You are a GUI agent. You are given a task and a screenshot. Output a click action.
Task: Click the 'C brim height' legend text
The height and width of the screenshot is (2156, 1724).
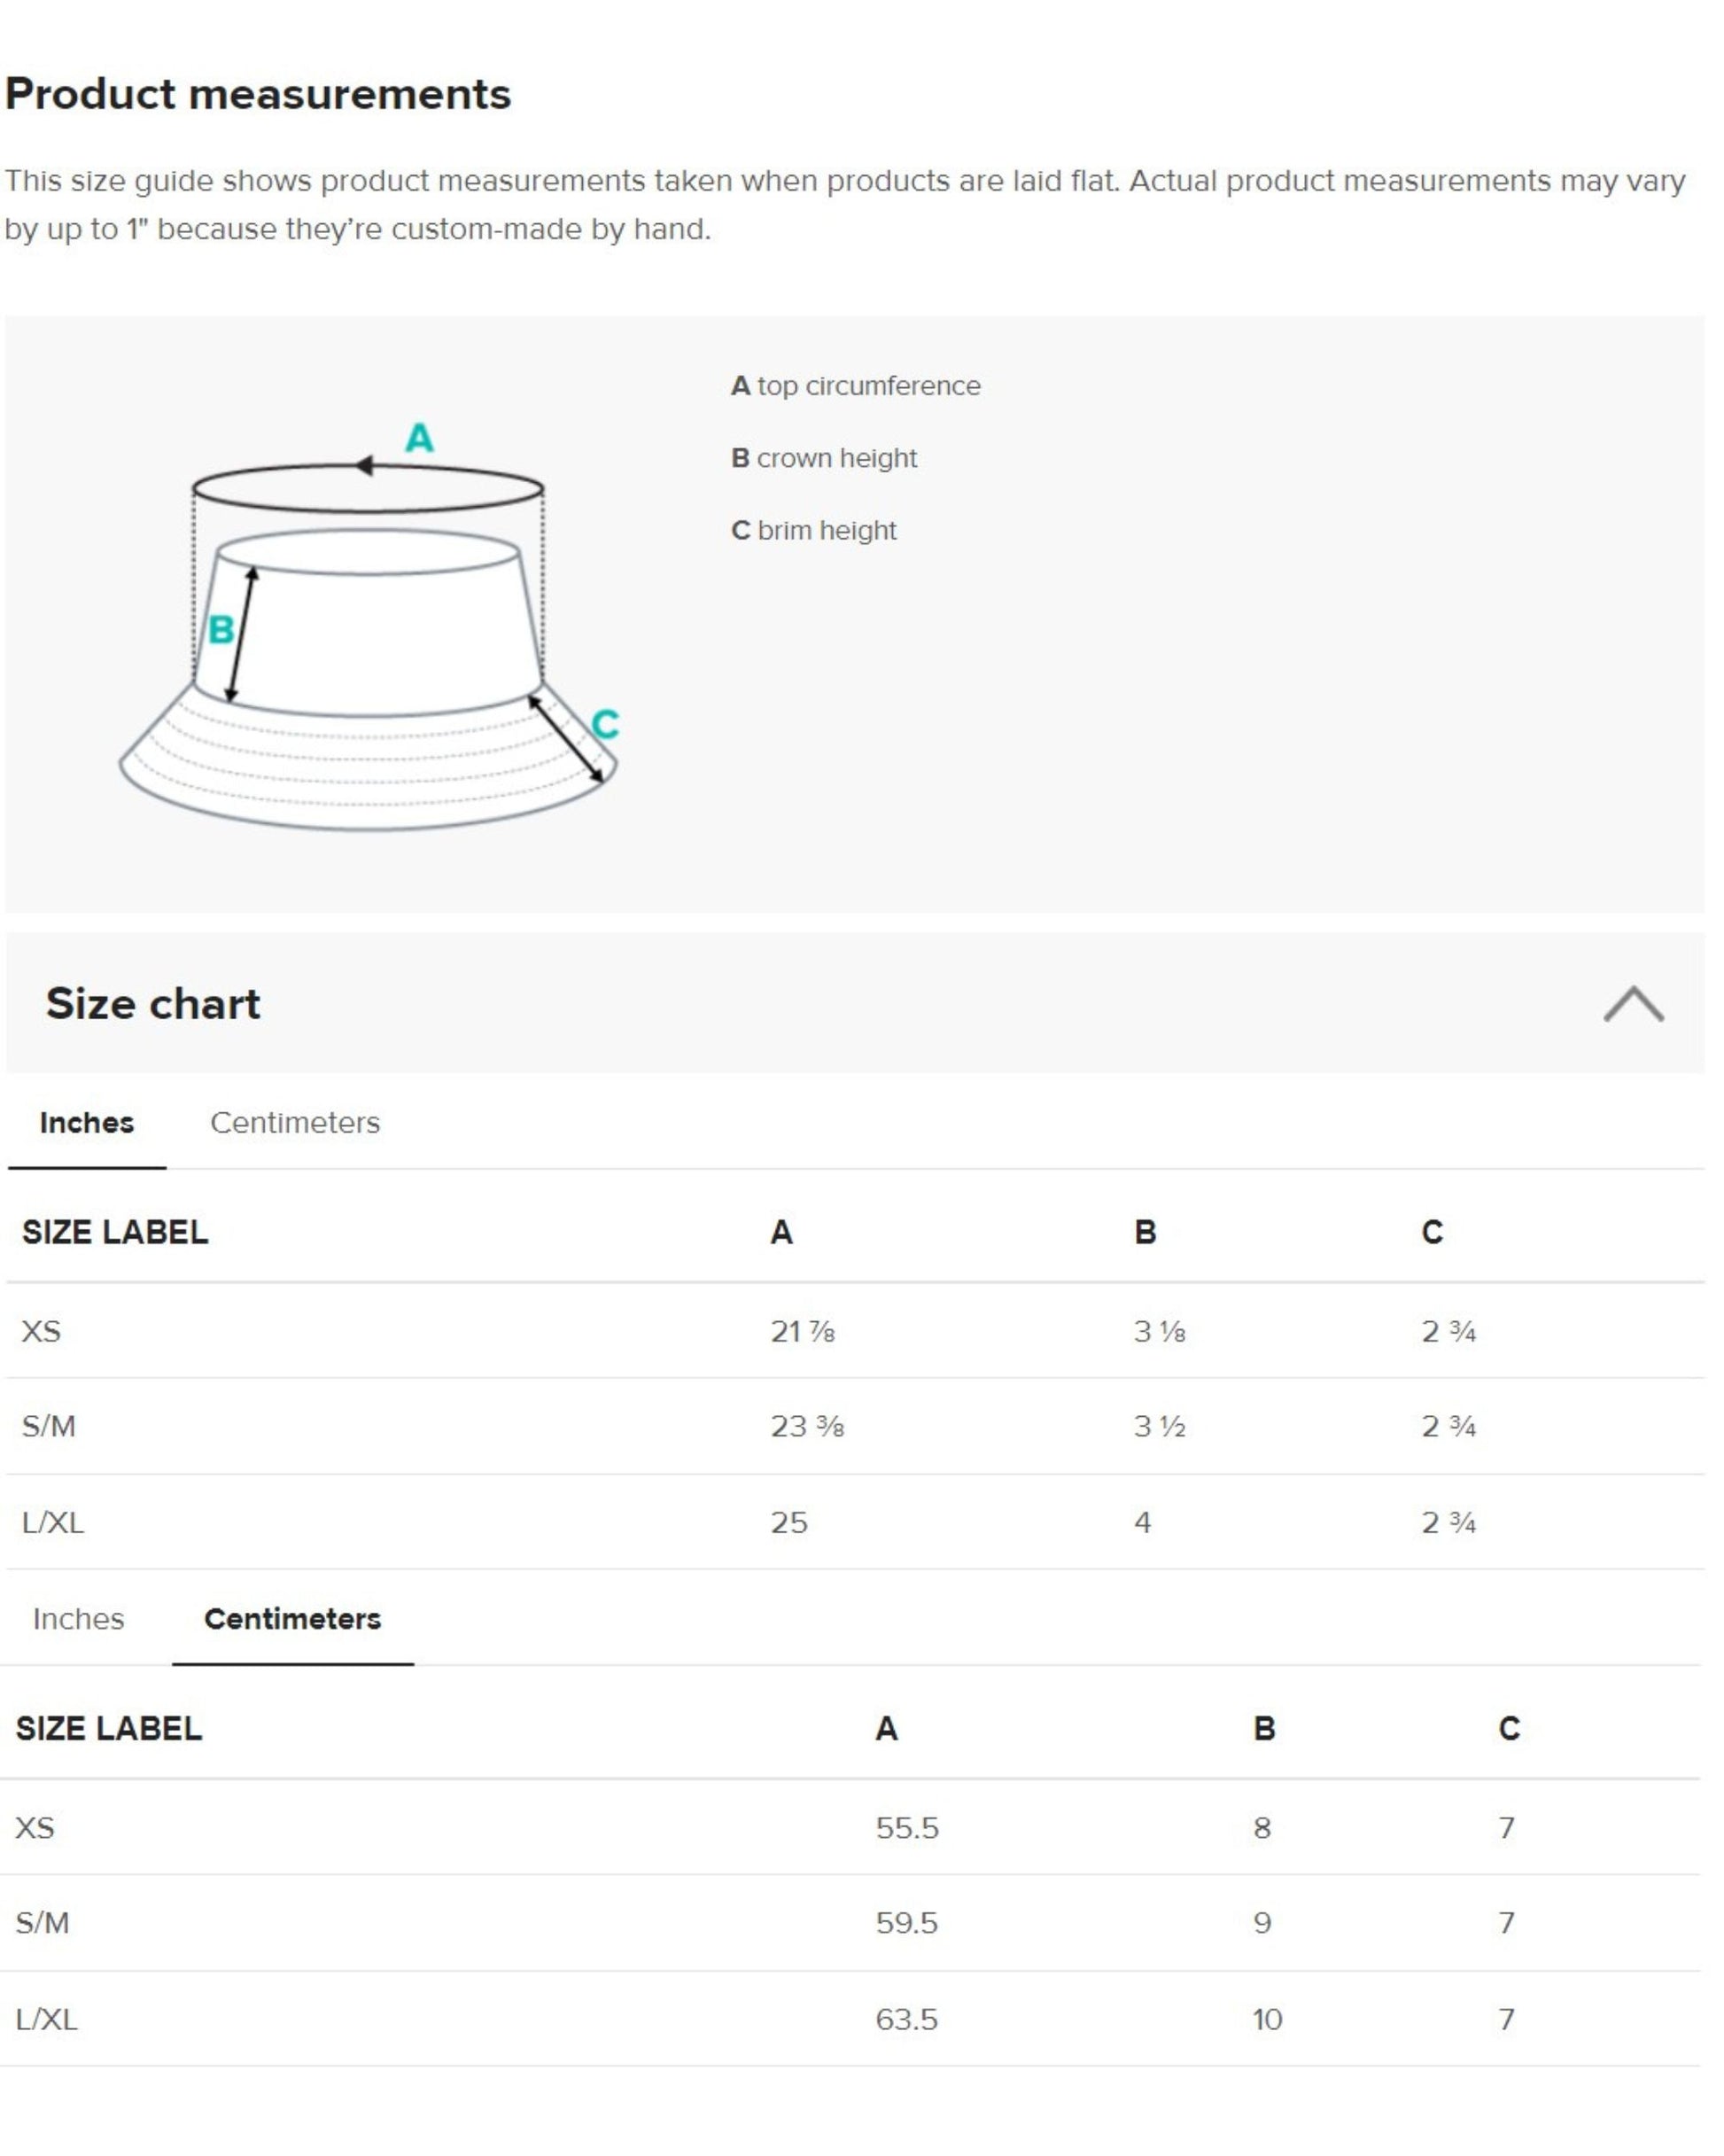[813, 530]
